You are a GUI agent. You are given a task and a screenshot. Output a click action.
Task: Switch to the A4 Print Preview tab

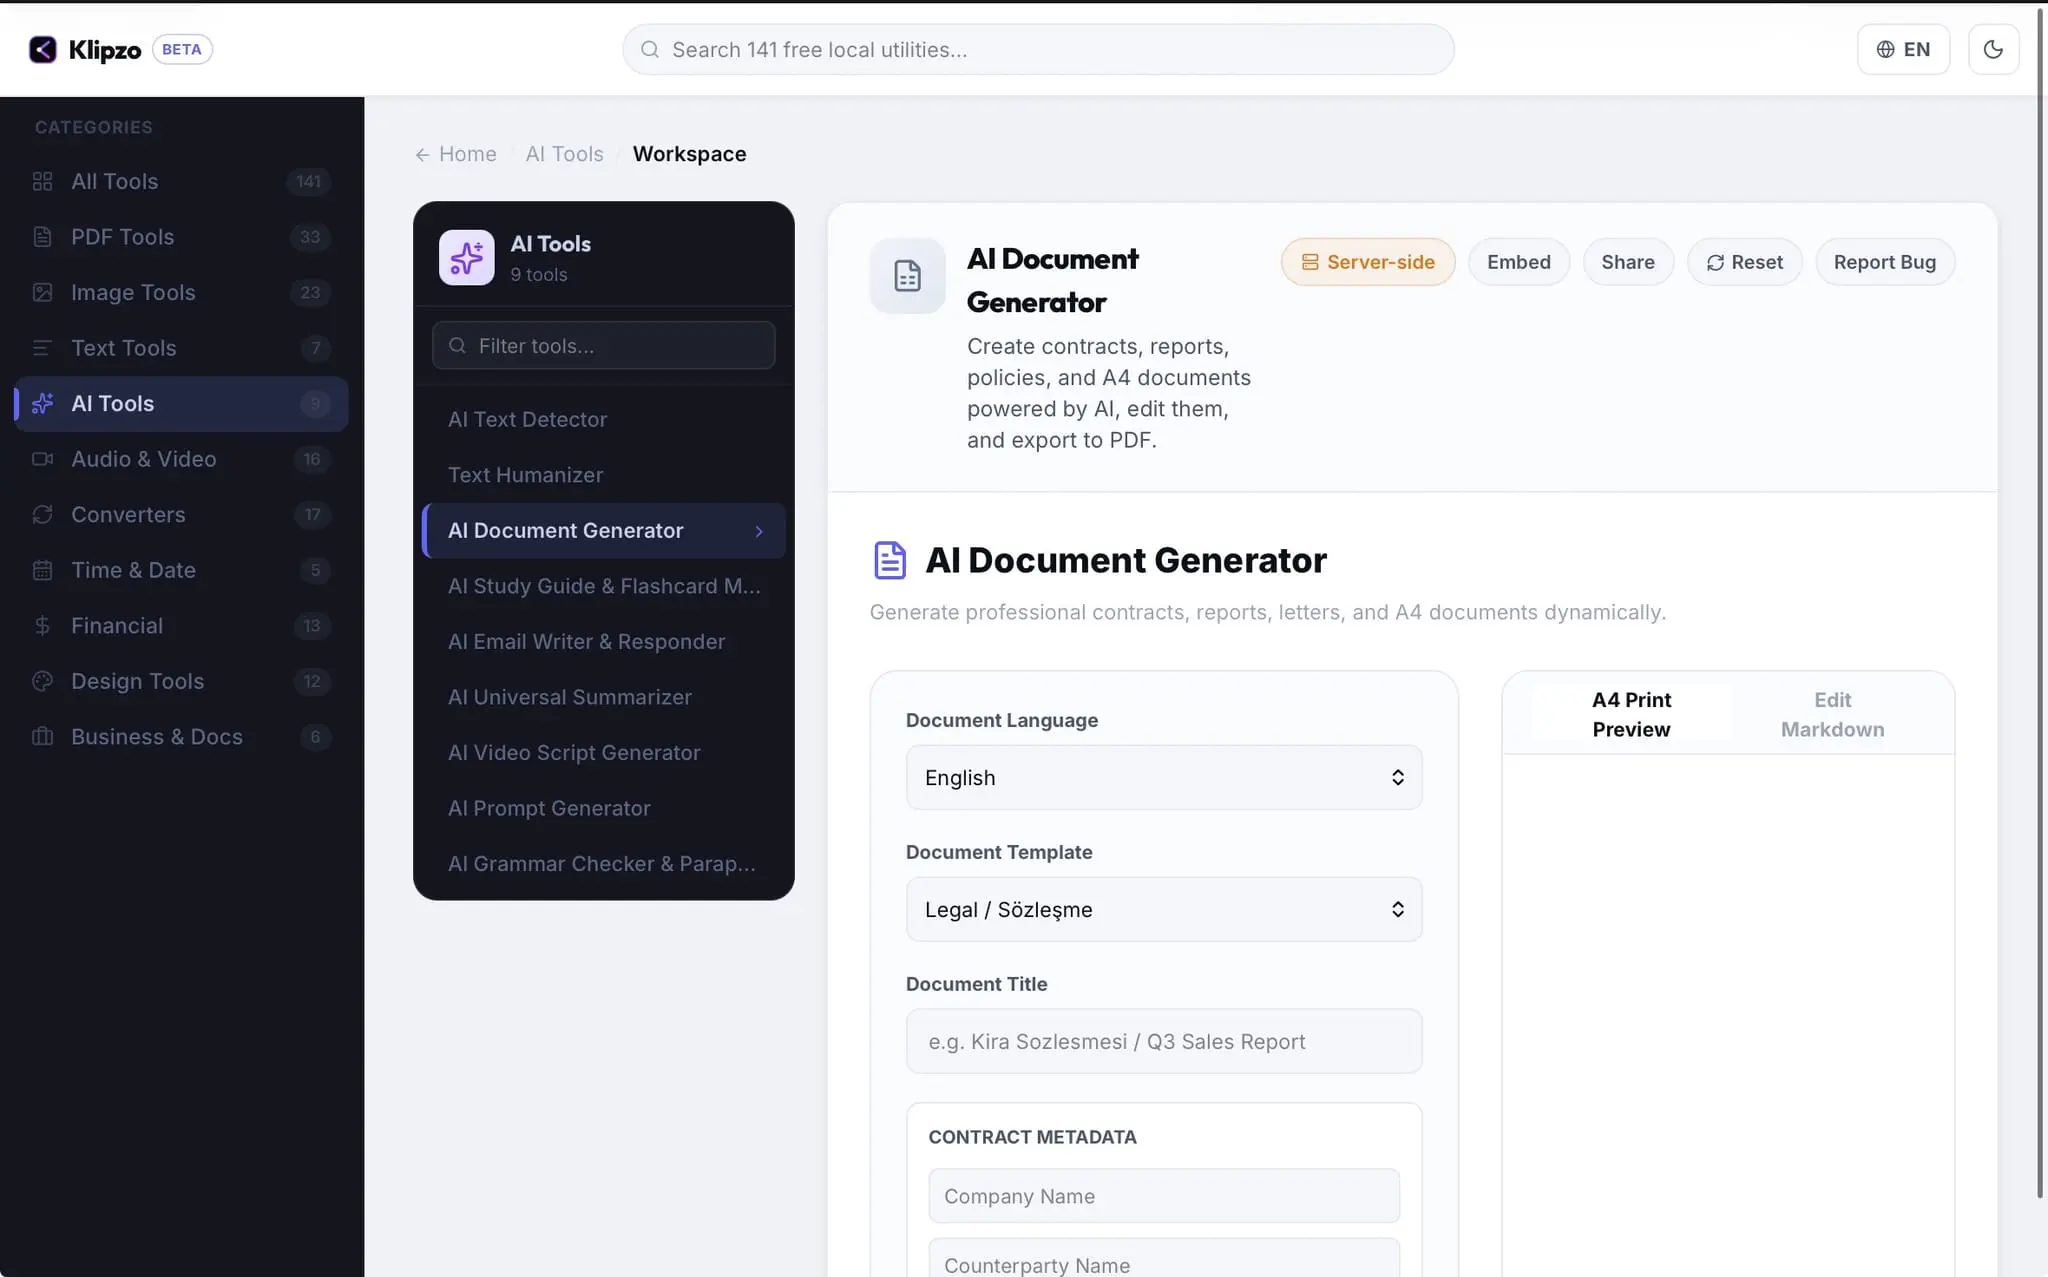click(1631, 714)
